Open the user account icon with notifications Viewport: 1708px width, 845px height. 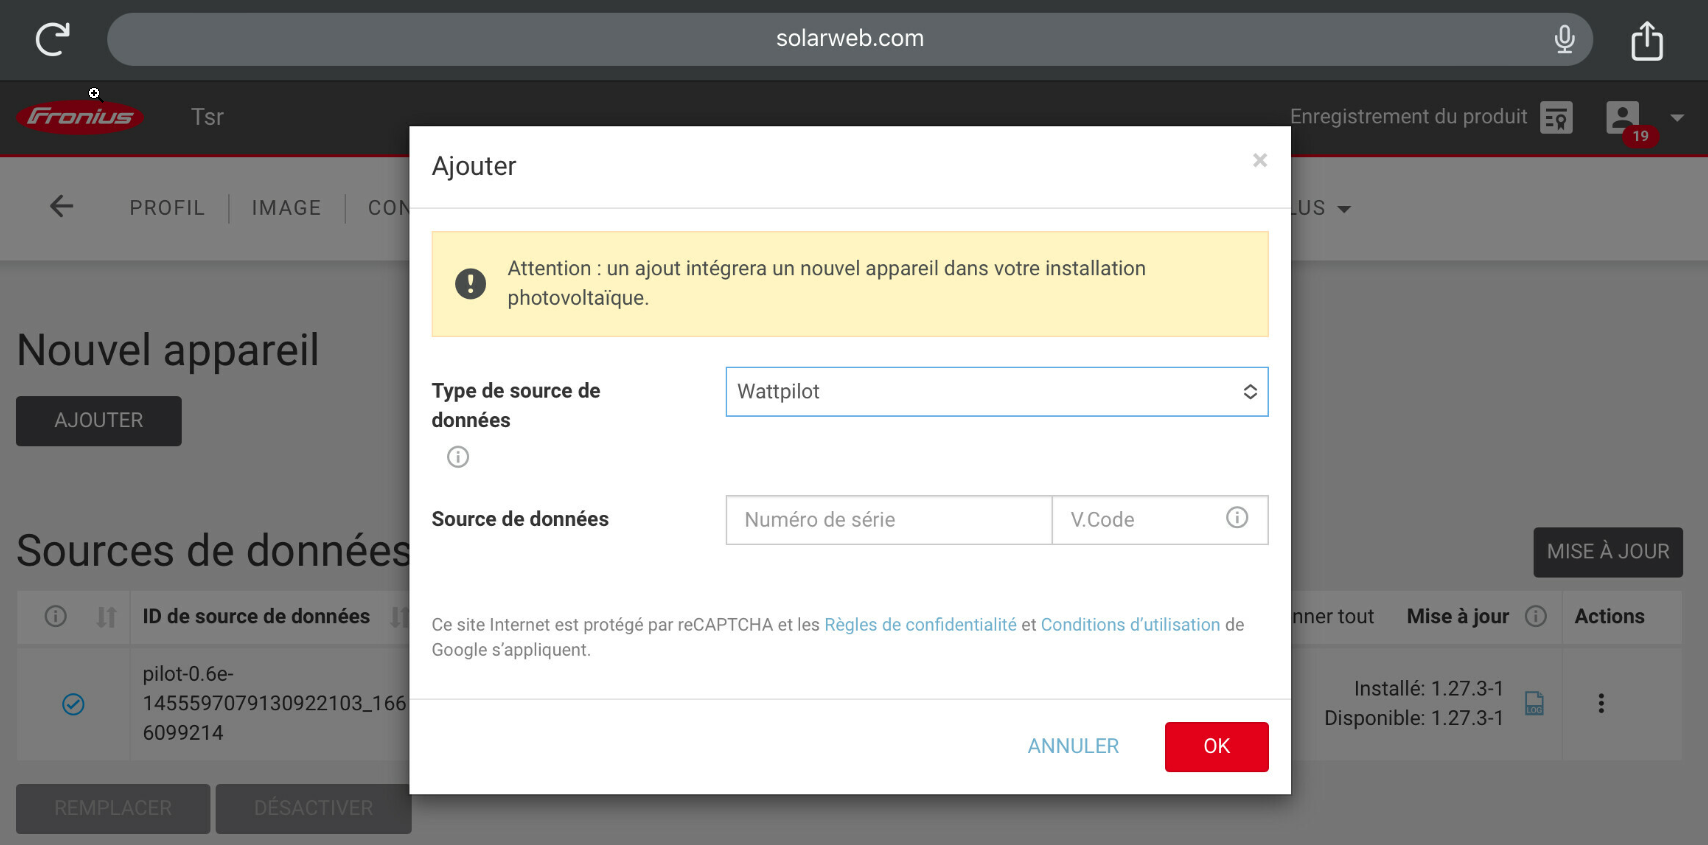point(1623,118)
